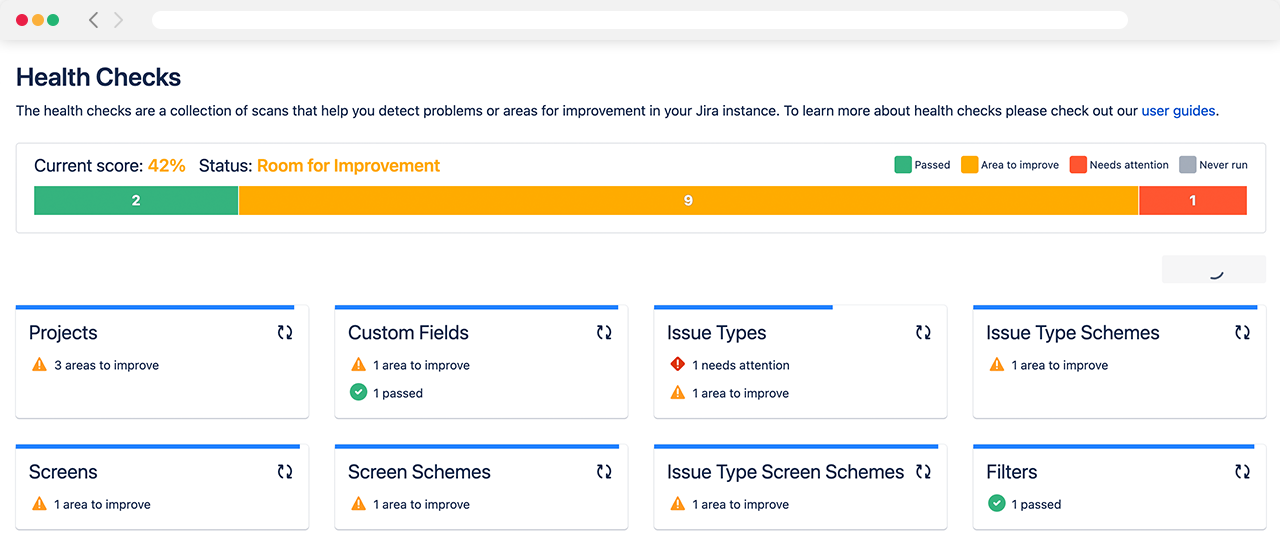Viewport: 1280px width, 546px height.
Task: Click the Never run legend swatch
Action: 1188,165
